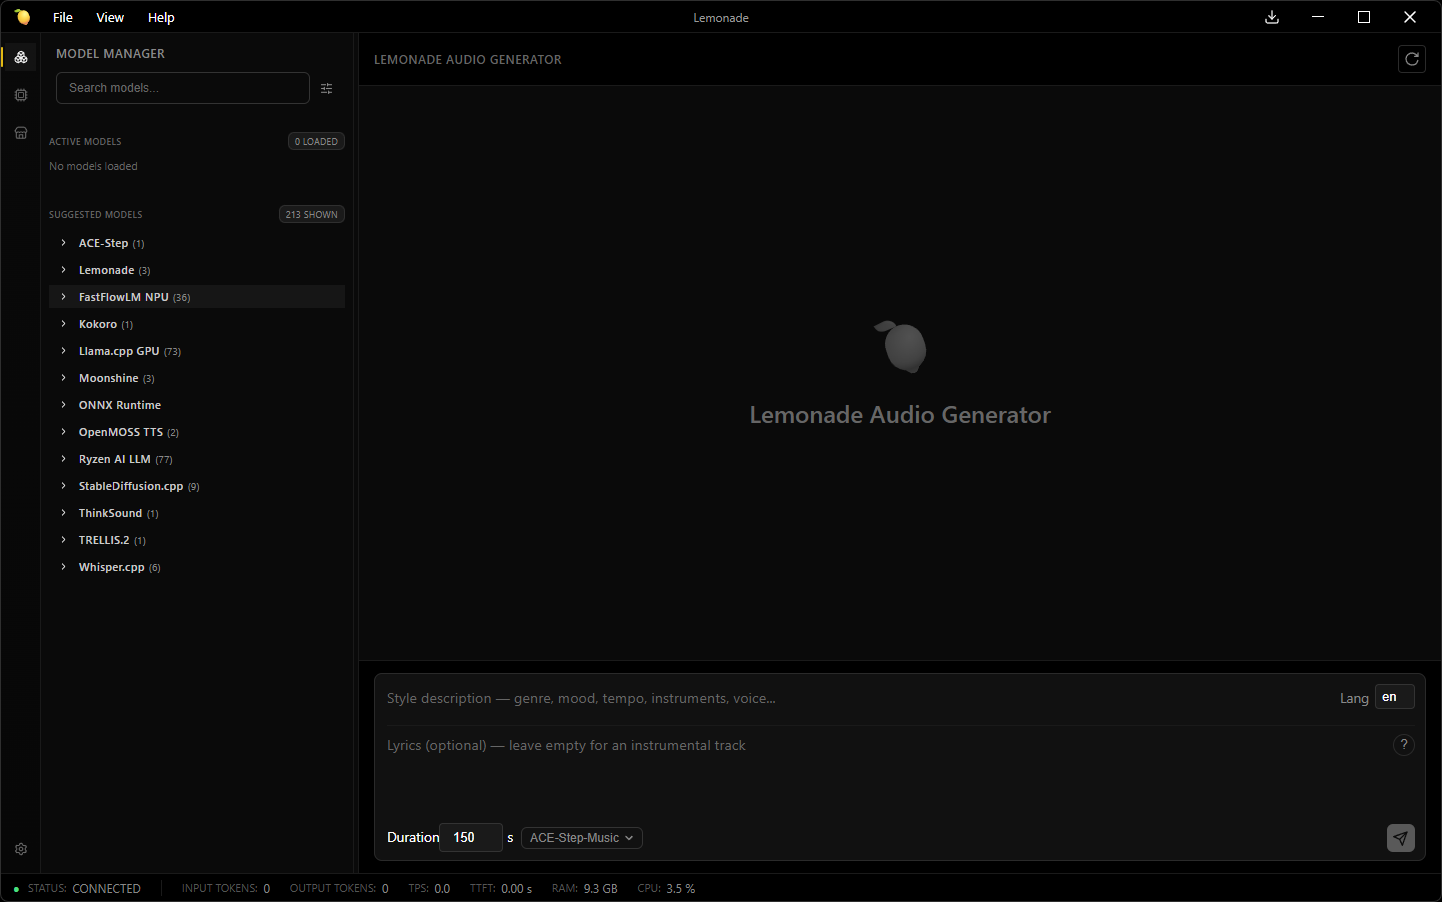Viewport: 1442px width, 902px height.
Task: Open the chip-shaped backend sidebar icon
Action: coord(21,95)
